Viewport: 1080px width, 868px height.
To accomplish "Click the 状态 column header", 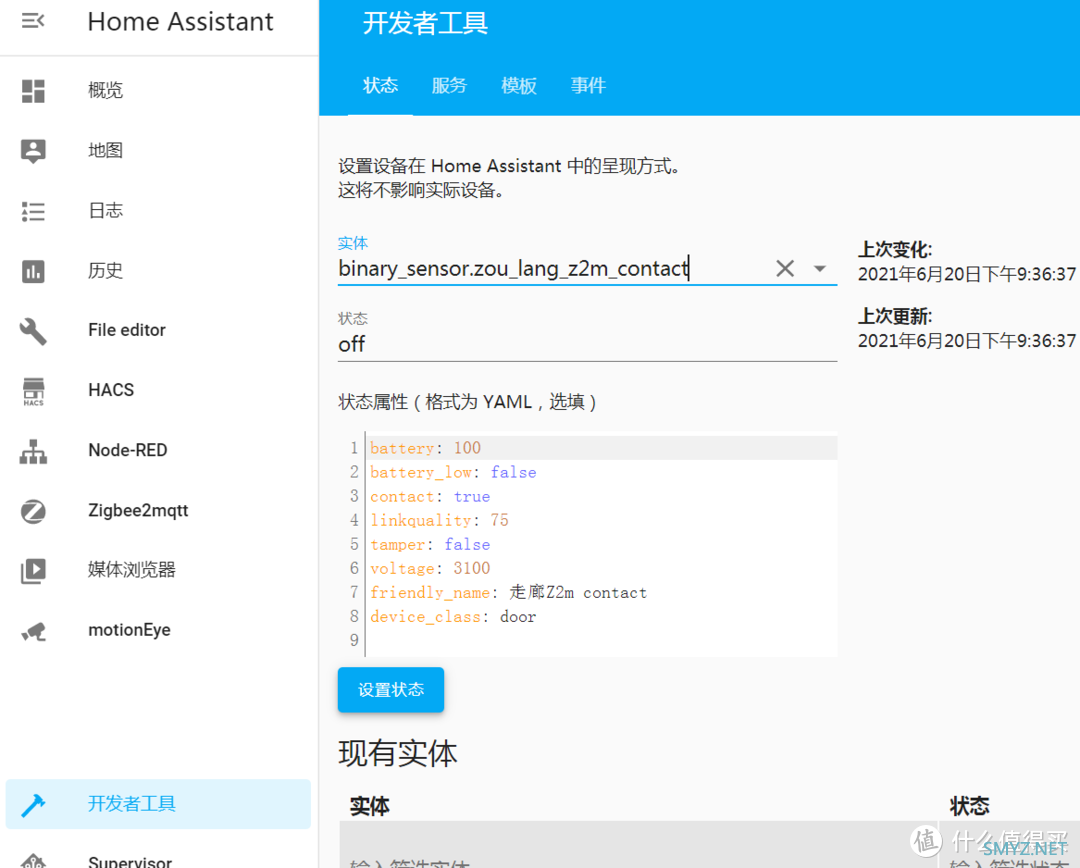I will pos(970,806).
